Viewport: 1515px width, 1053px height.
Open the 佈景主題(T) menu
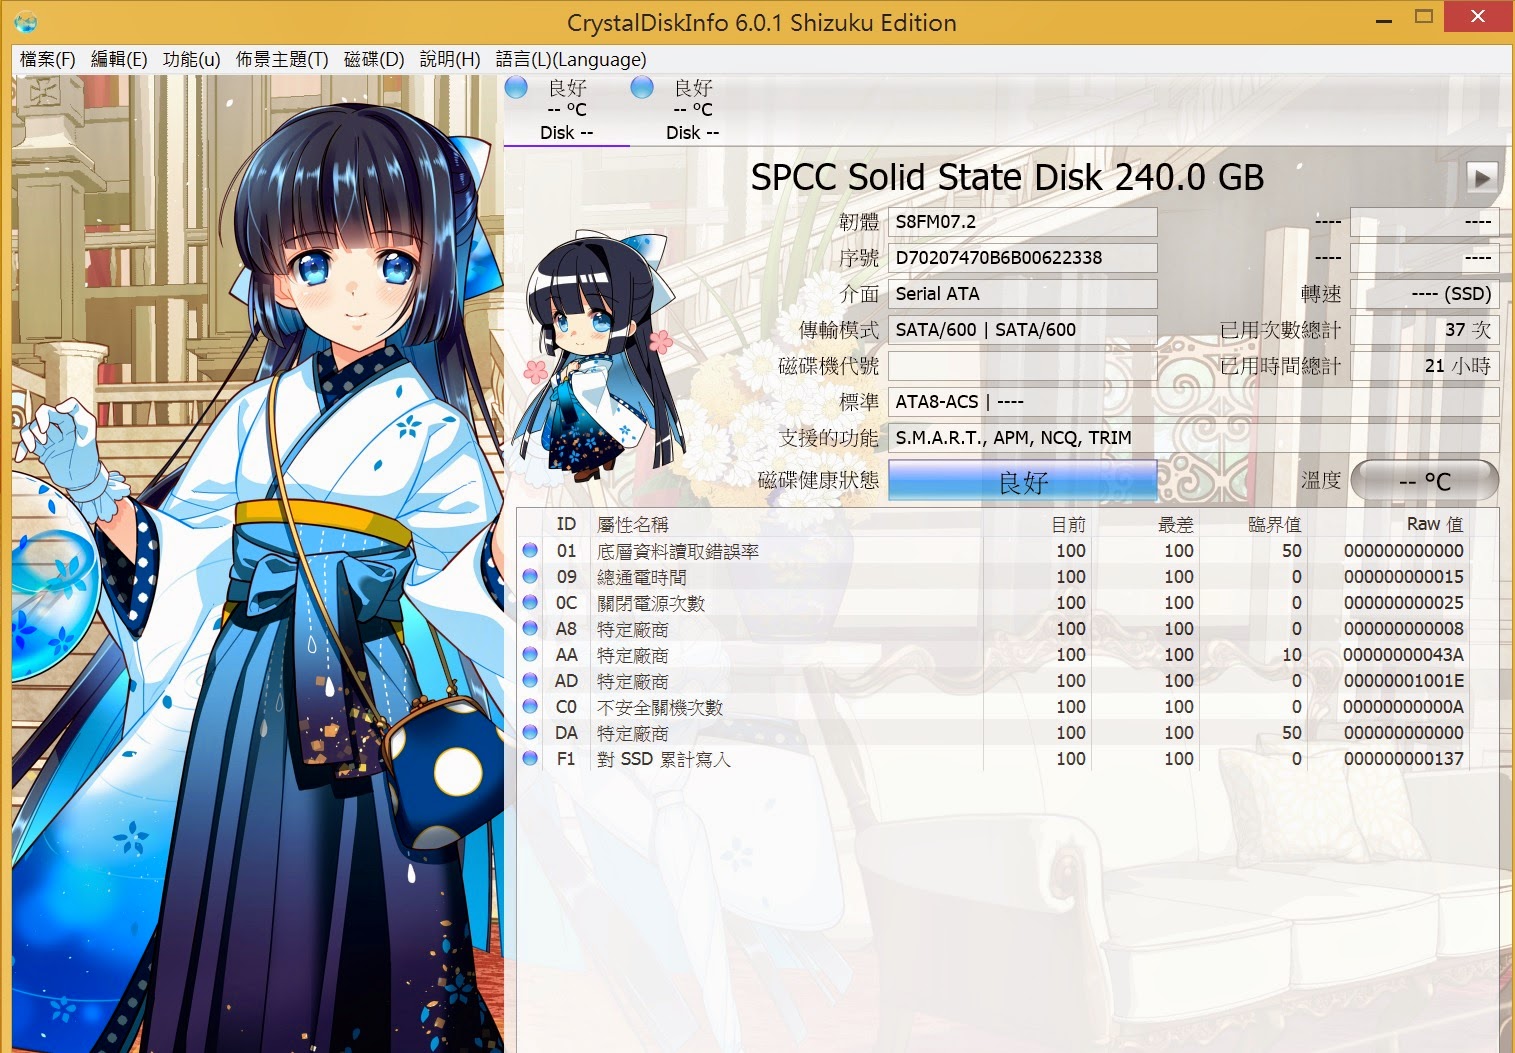click(282, 60)
